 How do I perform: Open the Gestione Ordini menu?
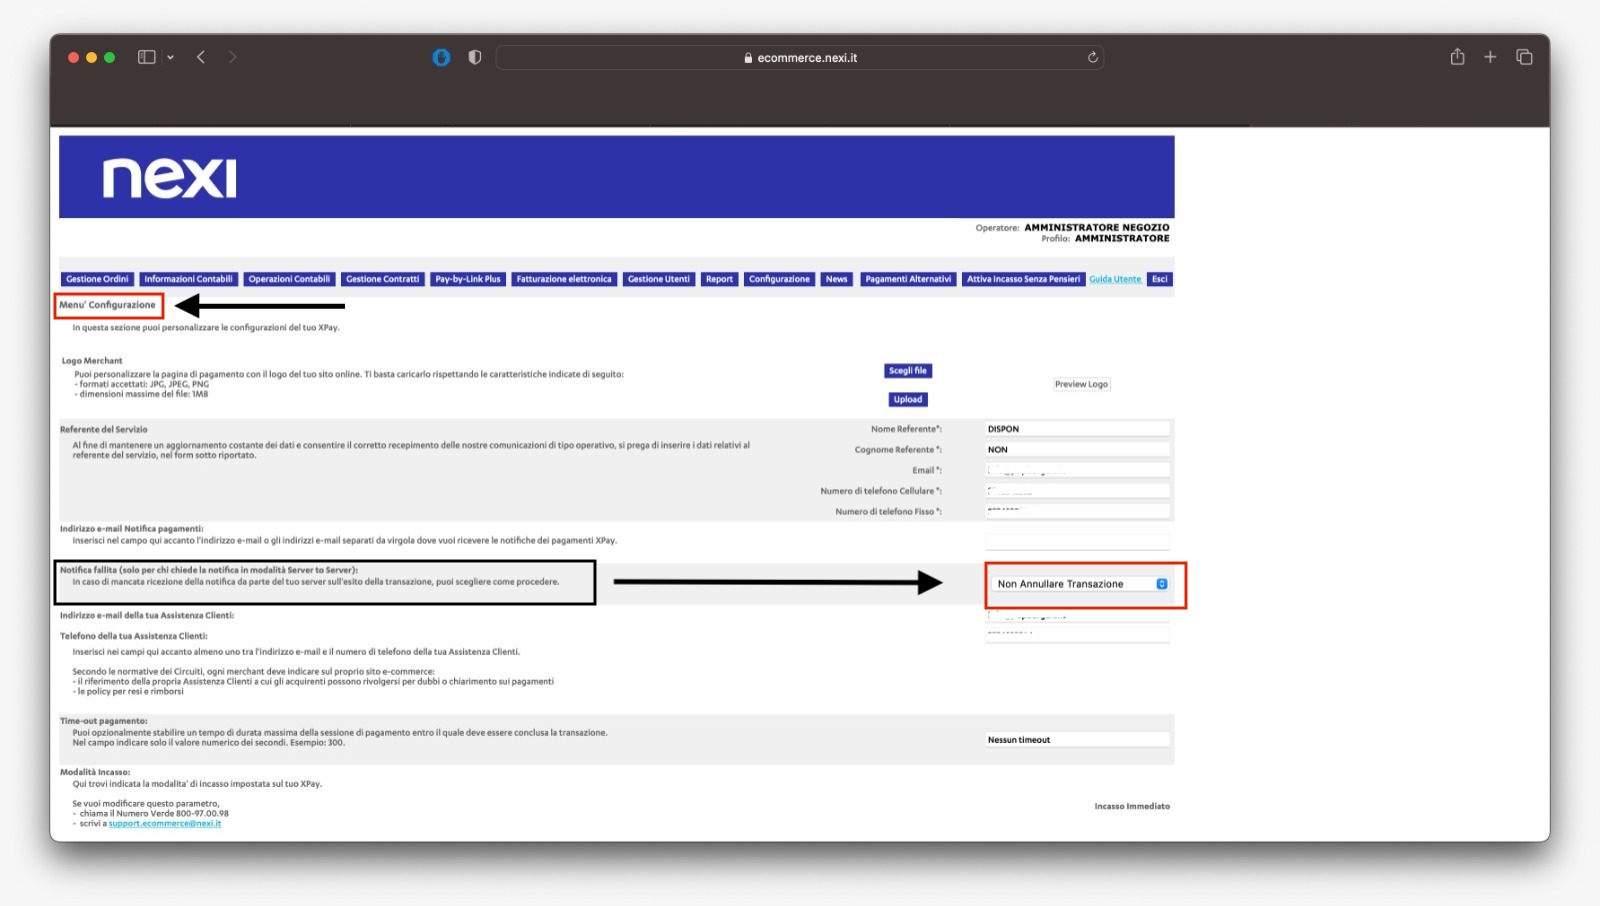coord(97,279)
